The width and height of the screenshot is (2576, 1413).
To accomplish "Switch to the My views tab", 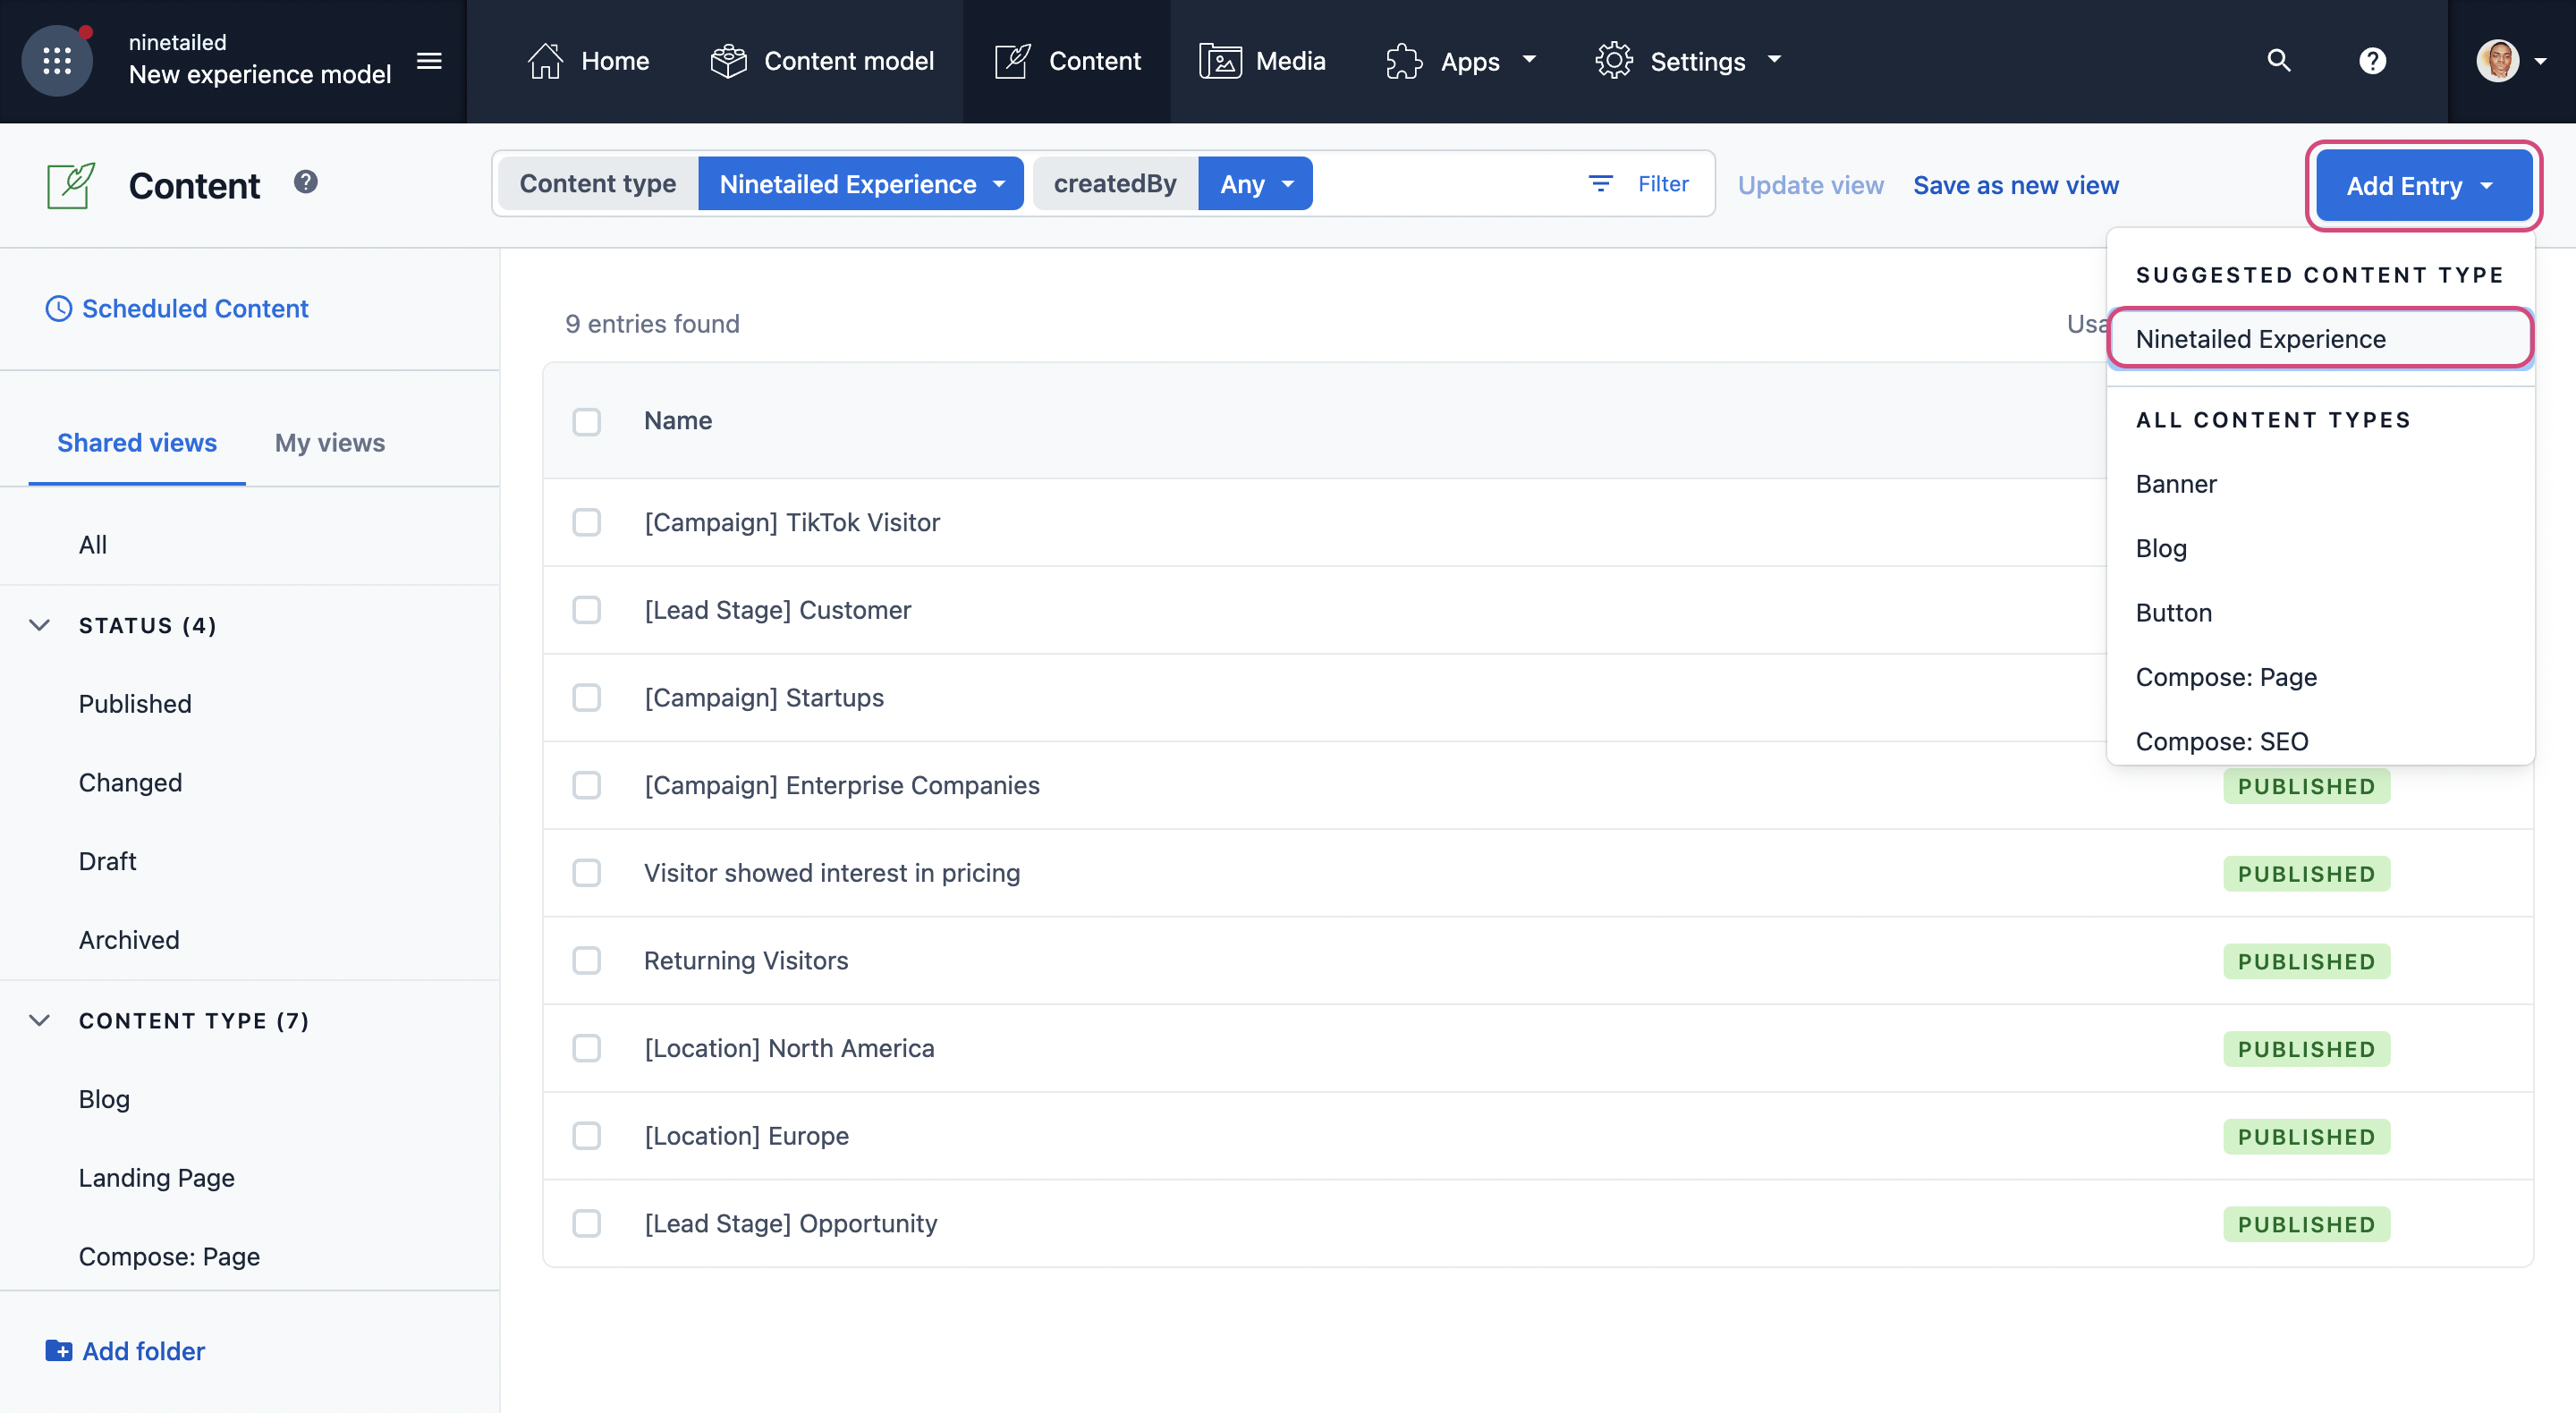I will click(x=330, y=443).
